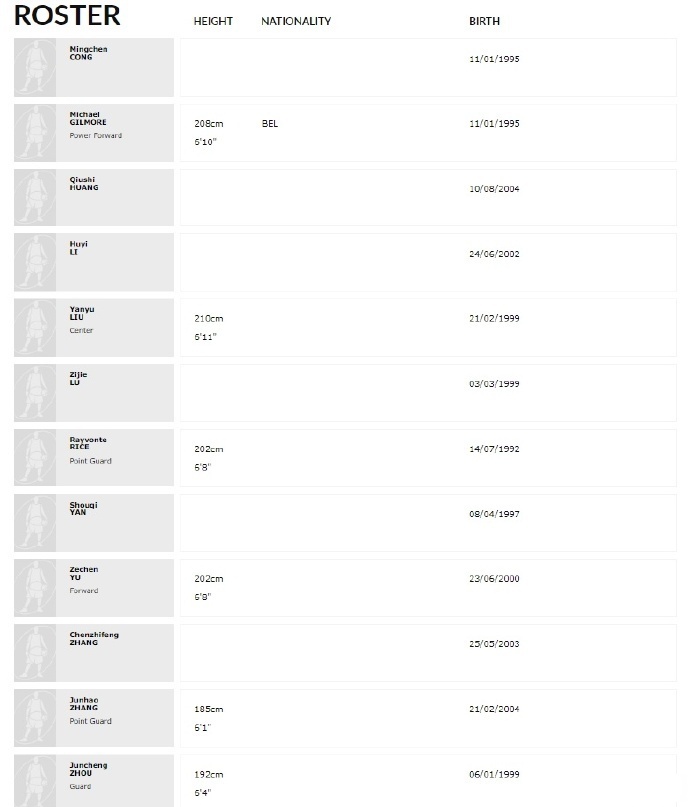Click Mingchen Cong's player silhouette photo
This screenshot has height=807, width=690.
36,68
